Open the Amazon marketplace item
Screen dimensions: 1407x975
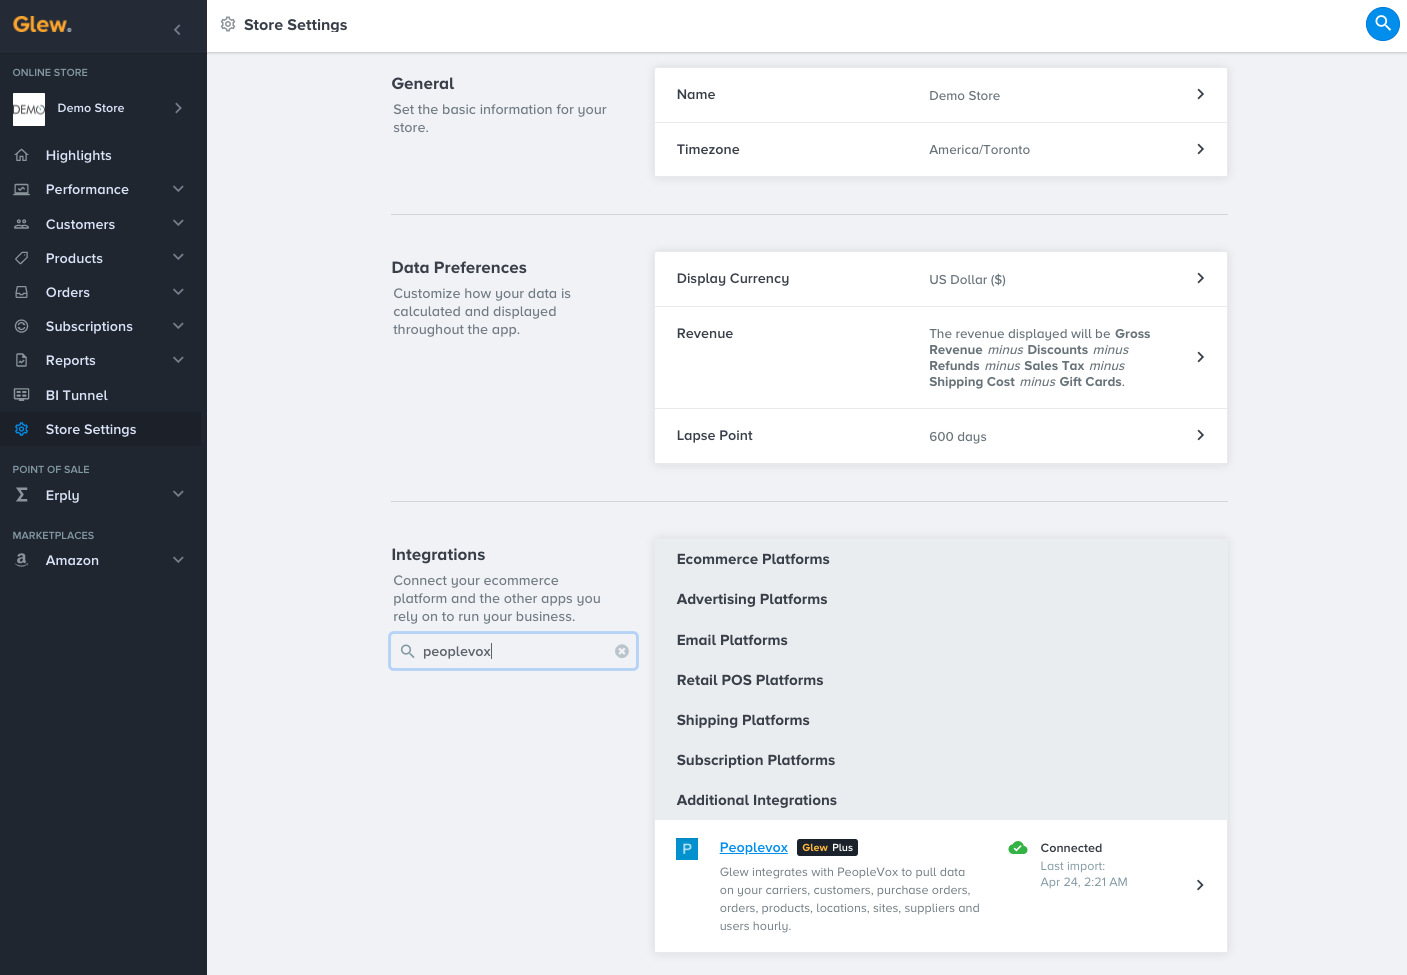point(72,560)
